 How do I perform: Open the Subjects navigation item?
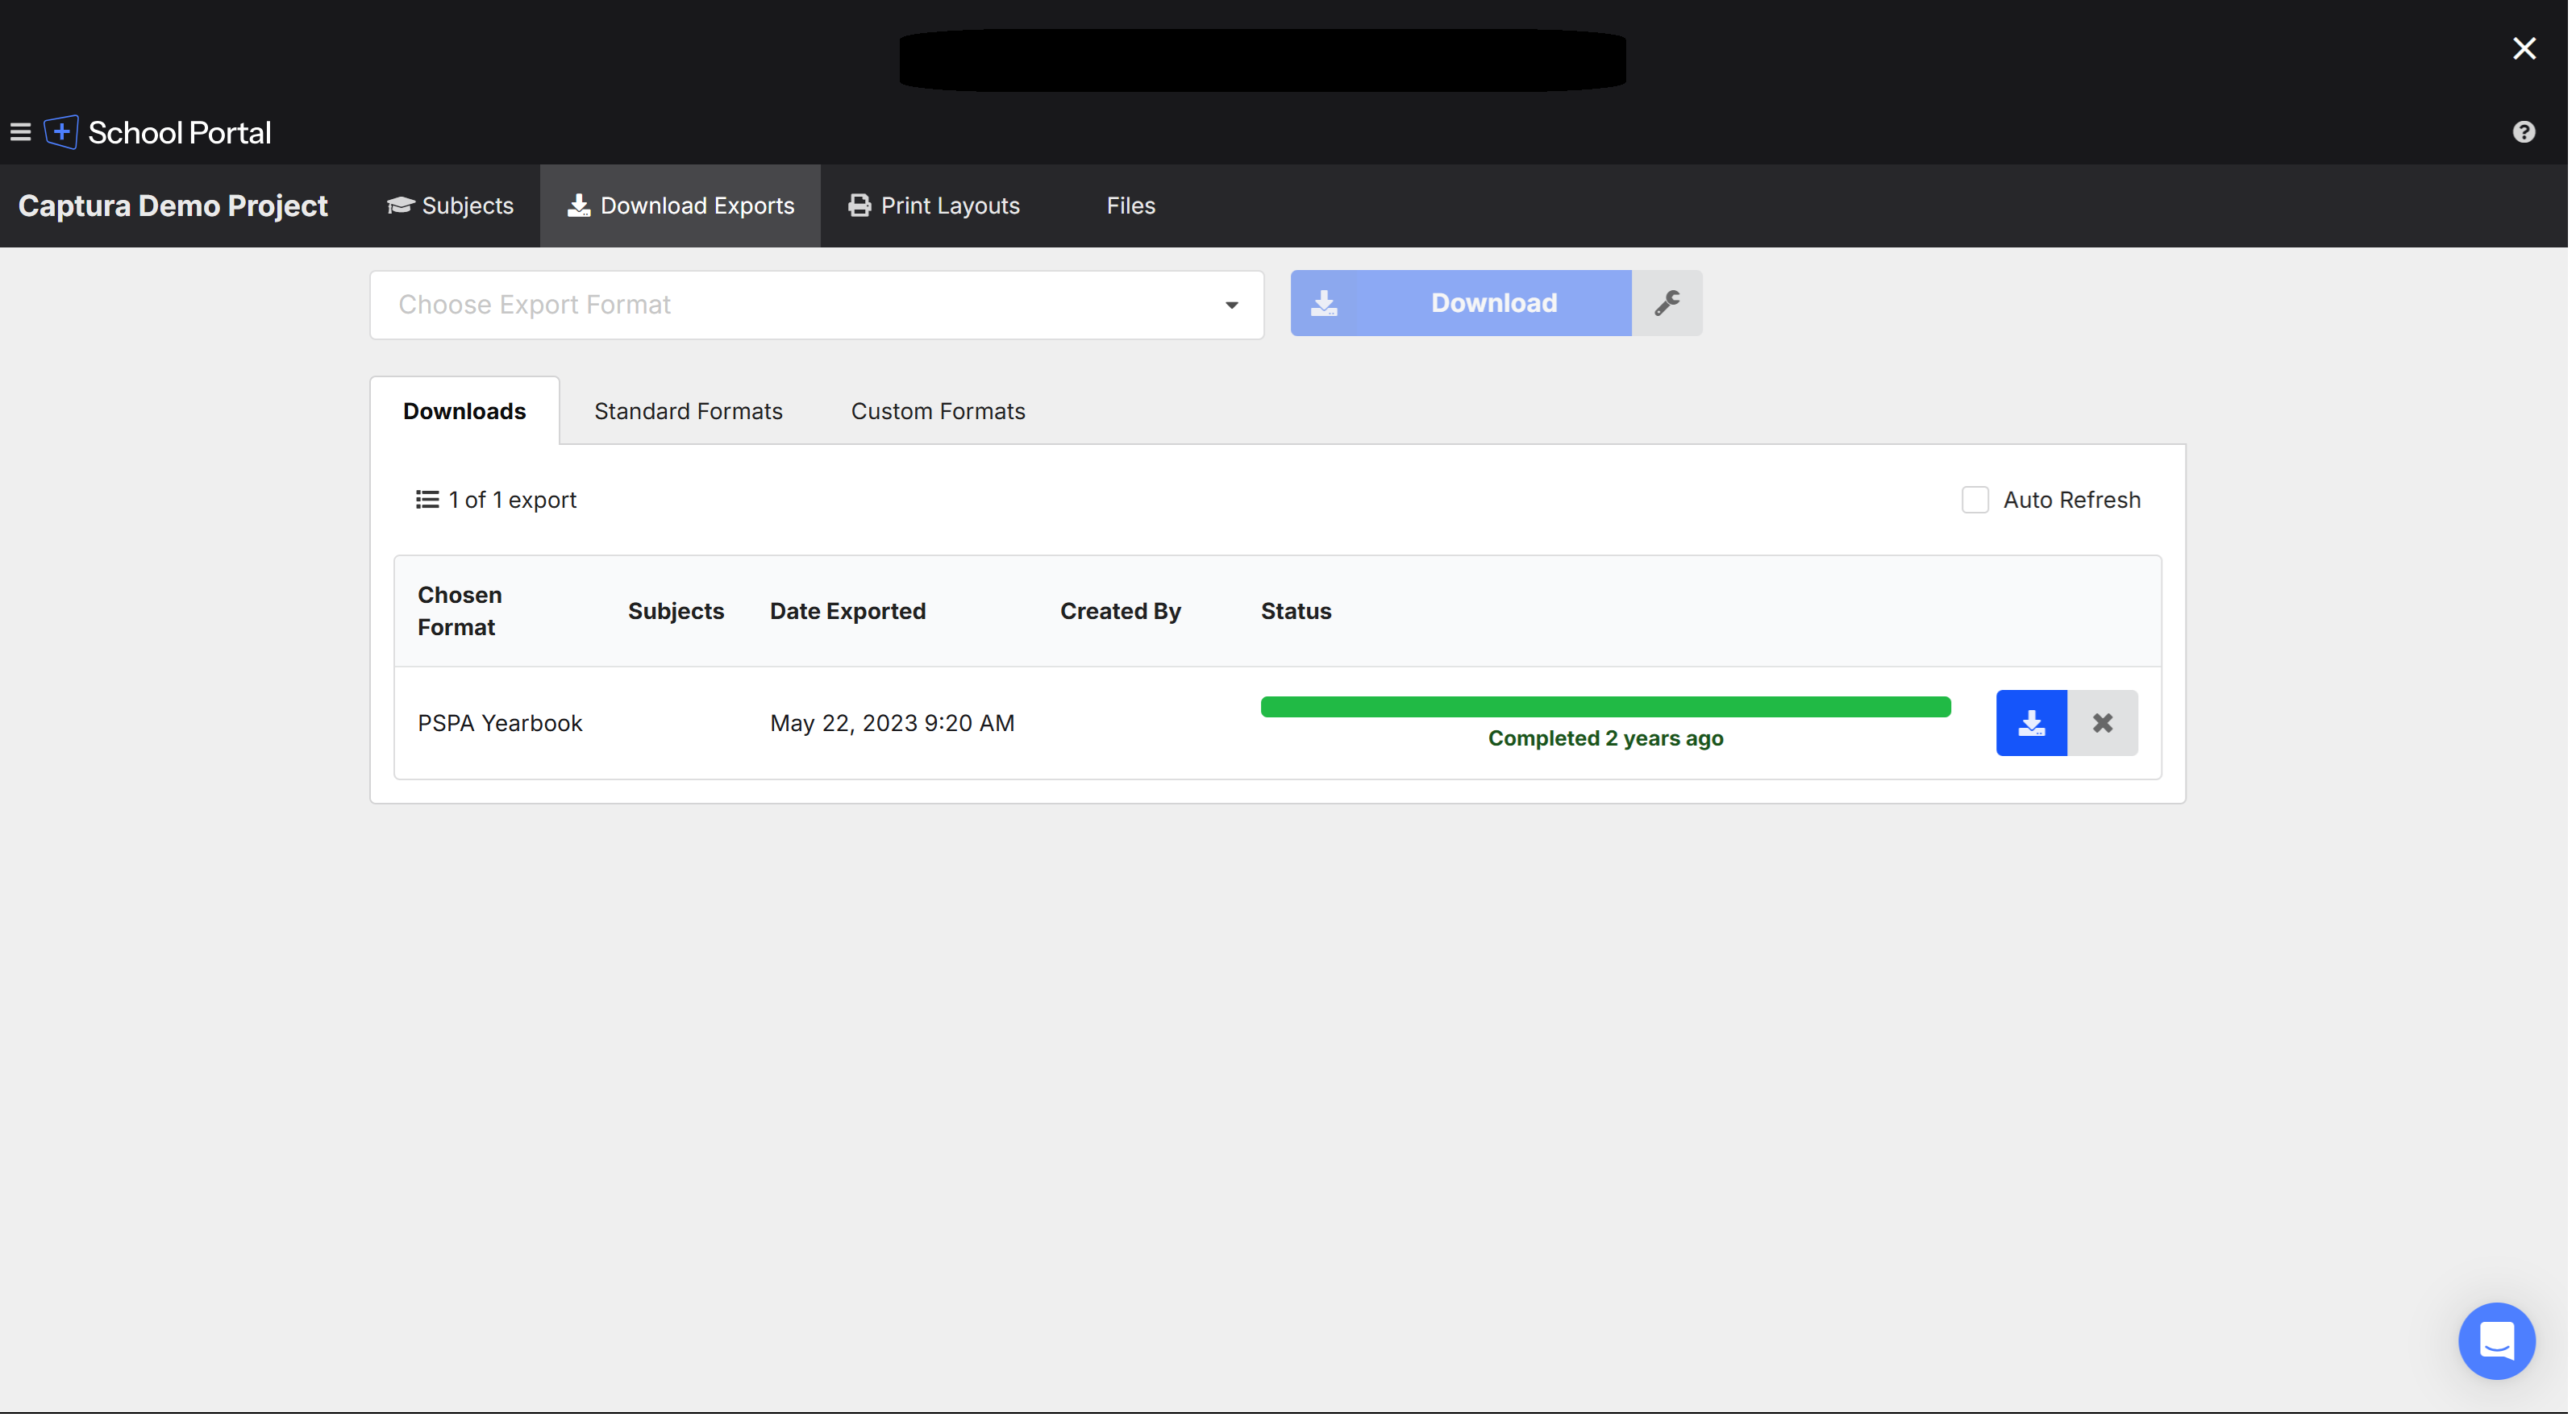[x=451, y=206]
